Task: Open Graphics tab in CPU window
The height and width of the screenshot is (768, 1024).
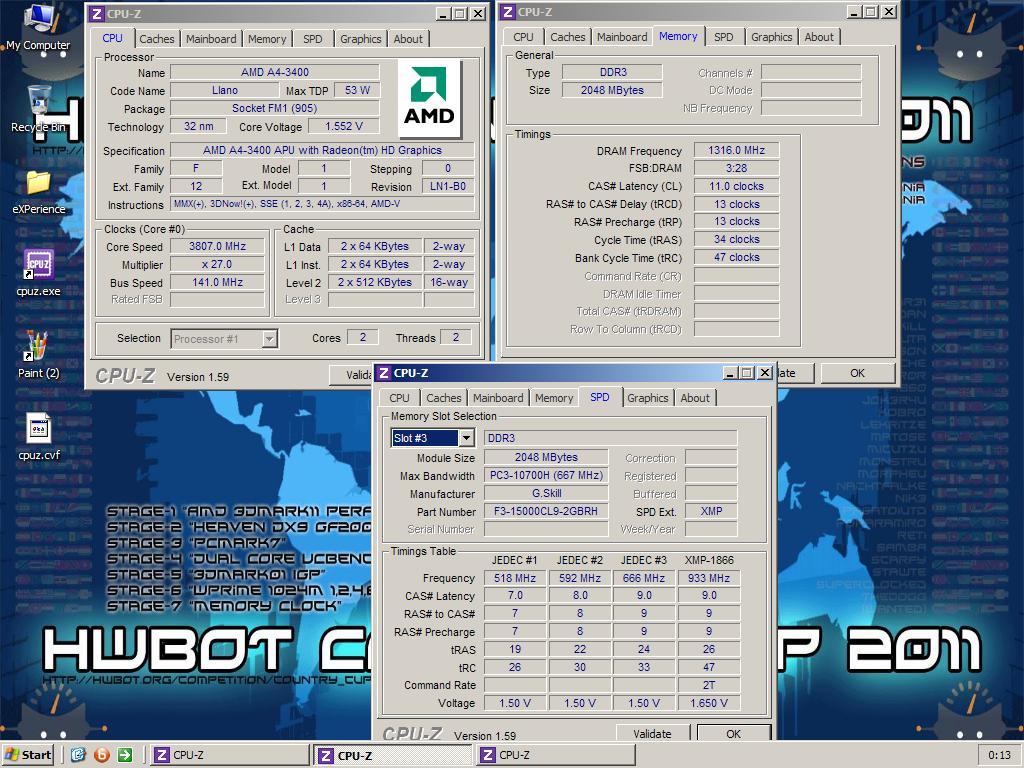Action: coord(360,39)
